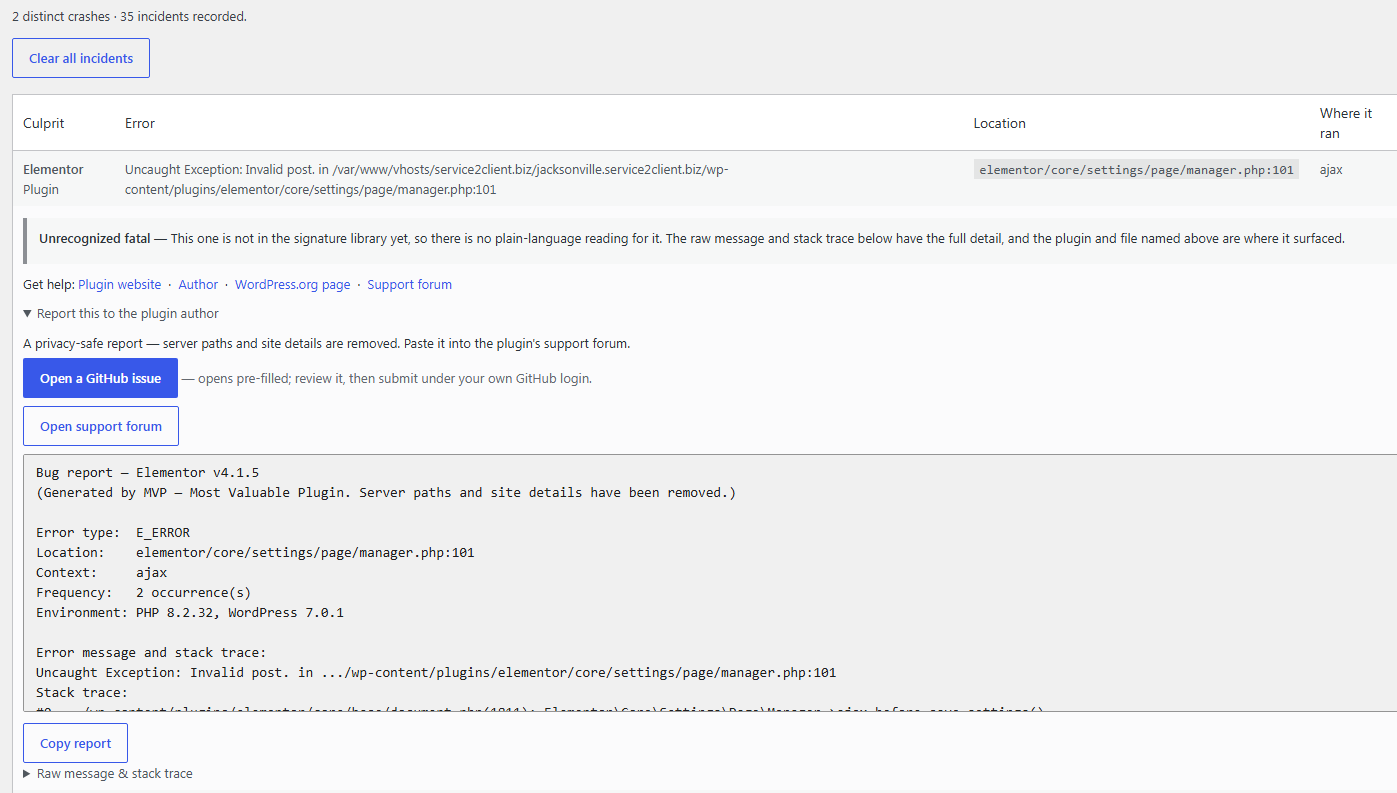The height and width of the screenshot is (793, 1397).
Task: Click the "Context: ajax" line in the report
Action: coord(102,572)
